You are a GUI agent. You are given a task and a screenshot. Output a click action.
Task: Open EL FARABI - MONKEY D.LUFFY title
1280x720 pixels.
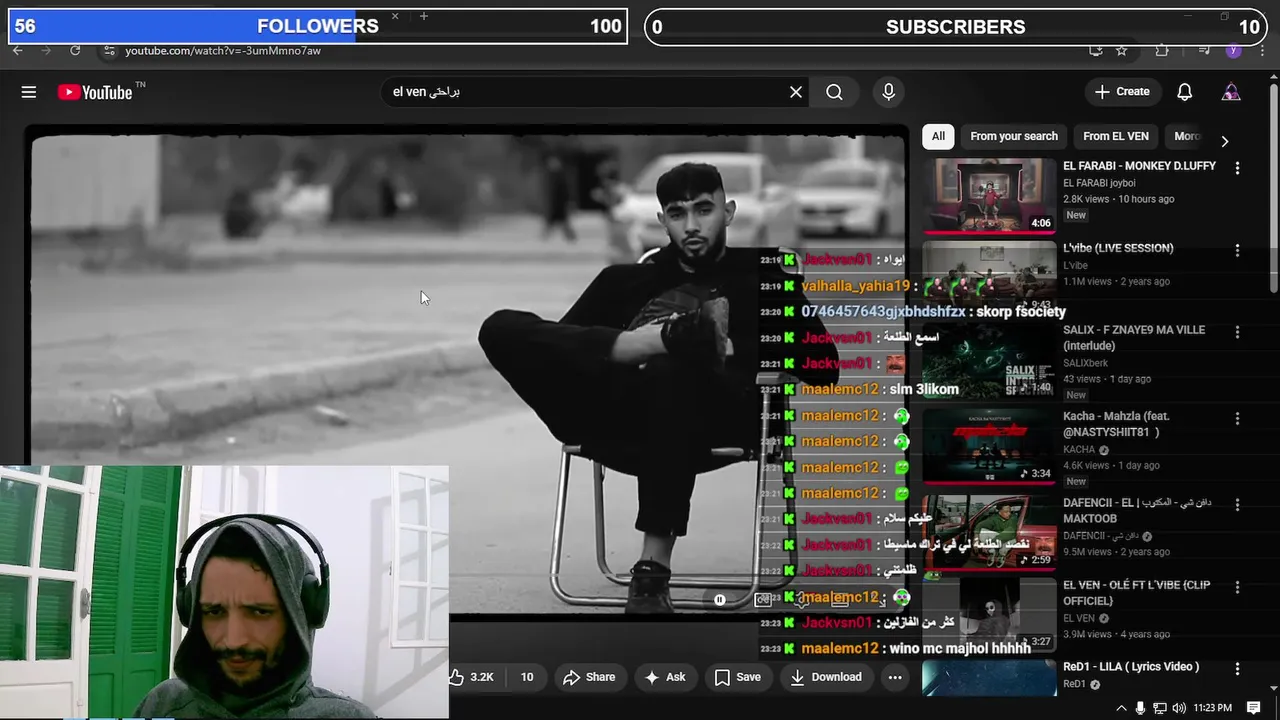(x=1139, y=166)
